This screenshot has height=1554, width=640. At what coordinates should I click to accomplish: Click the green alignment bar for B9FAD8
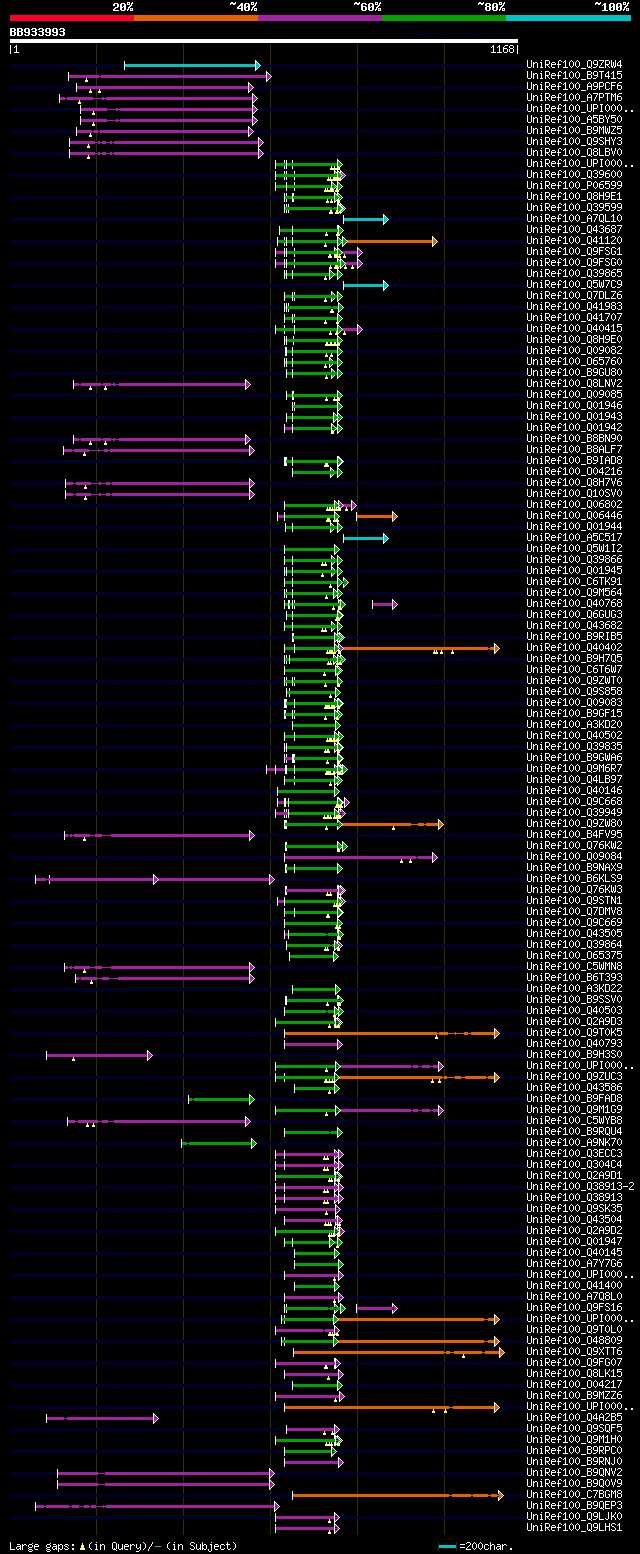coord(221,1099)
